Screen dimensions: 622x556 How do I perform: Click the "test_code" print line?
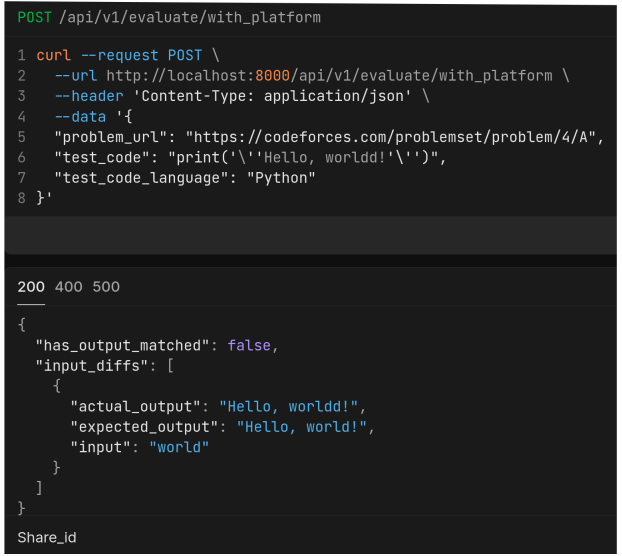[250, 157]
